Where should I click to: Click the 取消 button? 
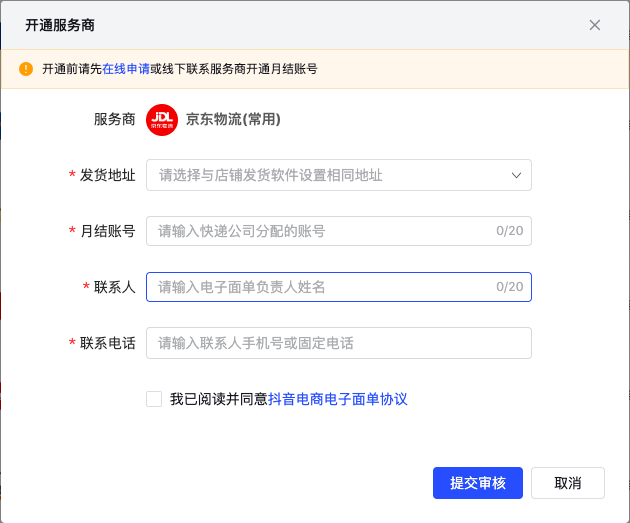tap(568, 483)
